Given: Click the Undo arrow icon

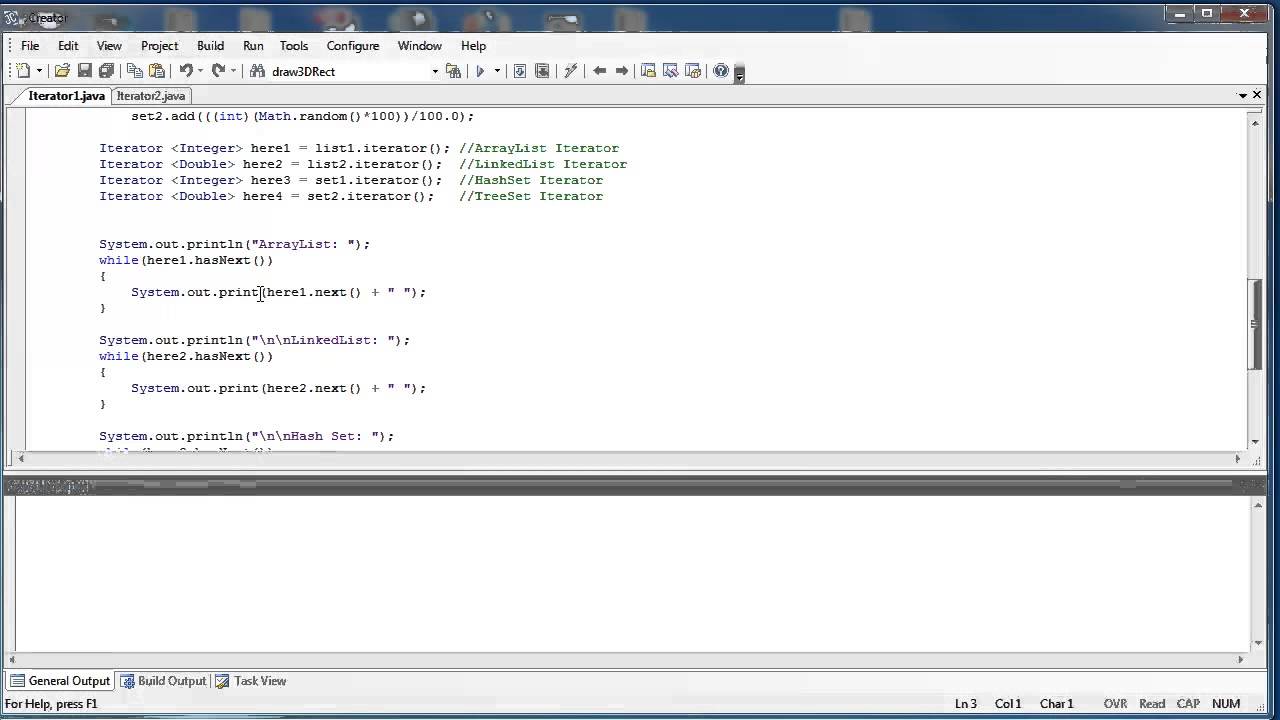Looking at the screenshot, I should pos(185,71).
